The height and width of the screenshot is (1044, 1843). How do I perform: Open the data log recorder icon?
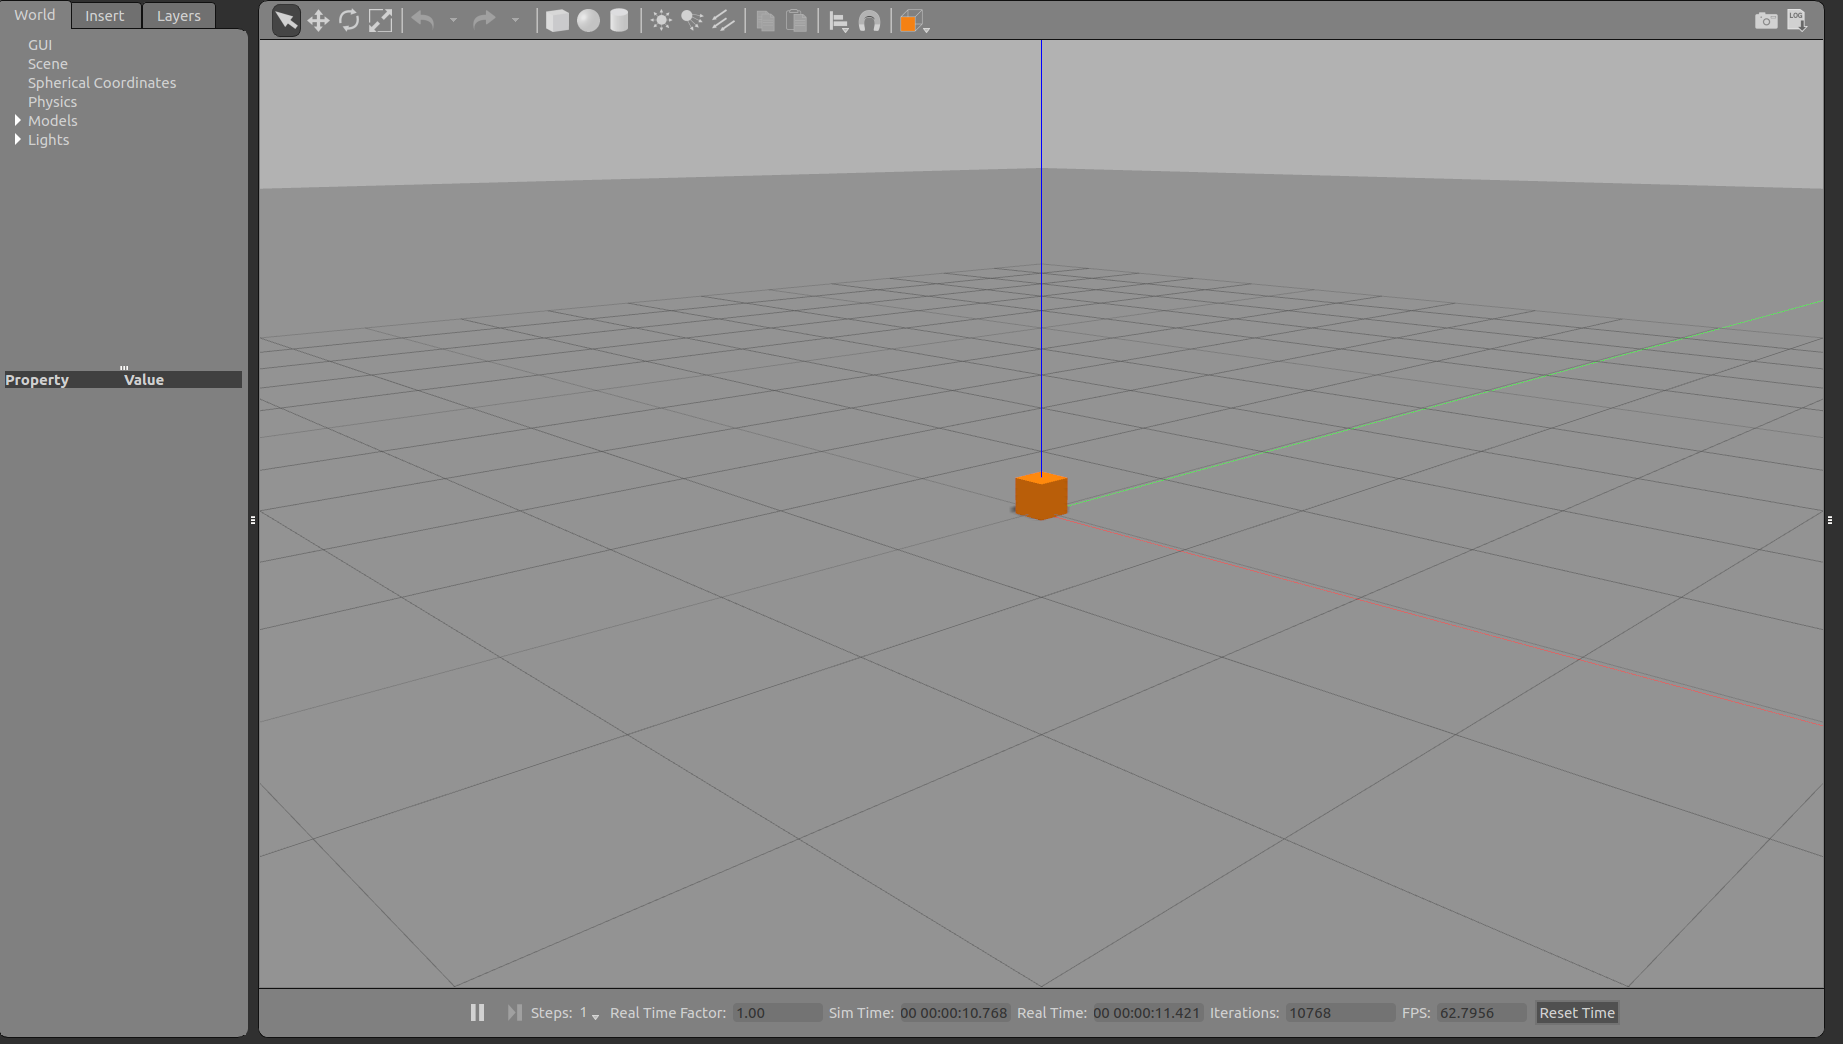pyautogui.click(x=1797, y=21)
